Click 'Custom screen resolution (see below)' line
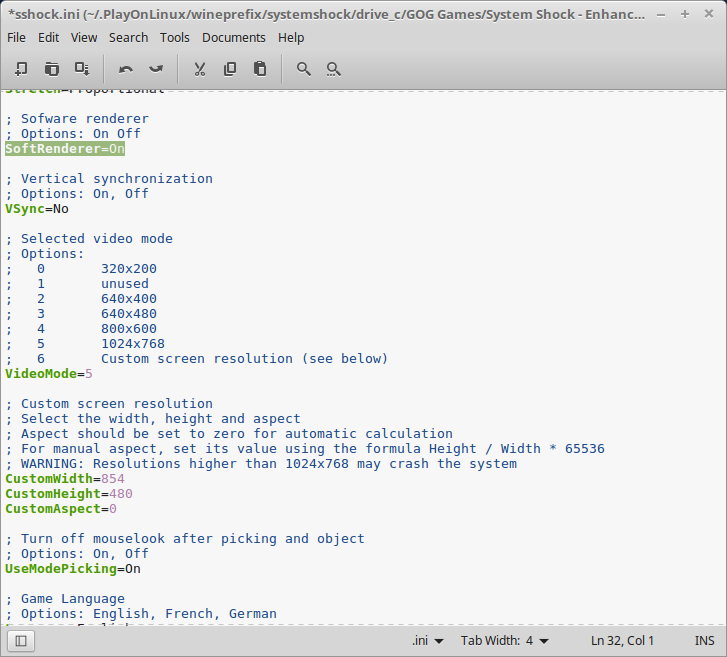 [x=197, y=359]
